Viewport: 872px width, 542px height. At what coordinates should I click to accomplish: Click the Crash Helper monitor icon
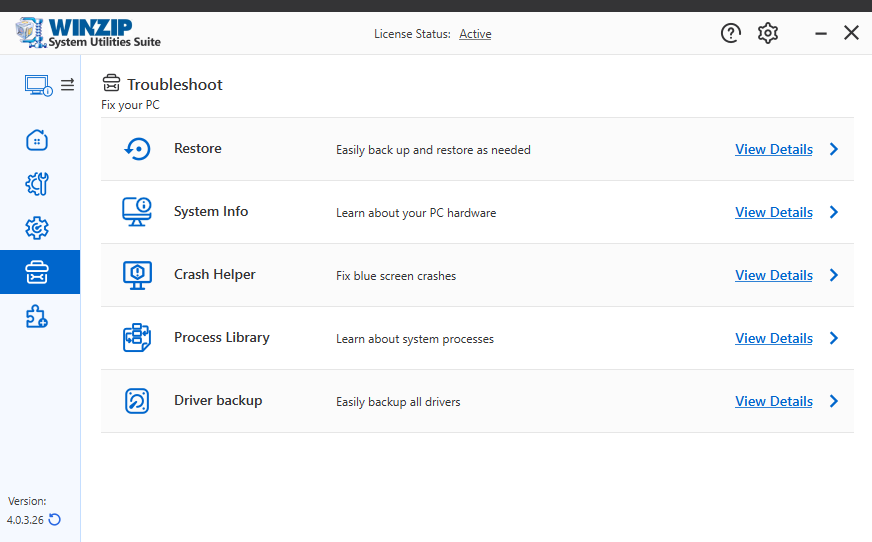click(x=137, y=275)
